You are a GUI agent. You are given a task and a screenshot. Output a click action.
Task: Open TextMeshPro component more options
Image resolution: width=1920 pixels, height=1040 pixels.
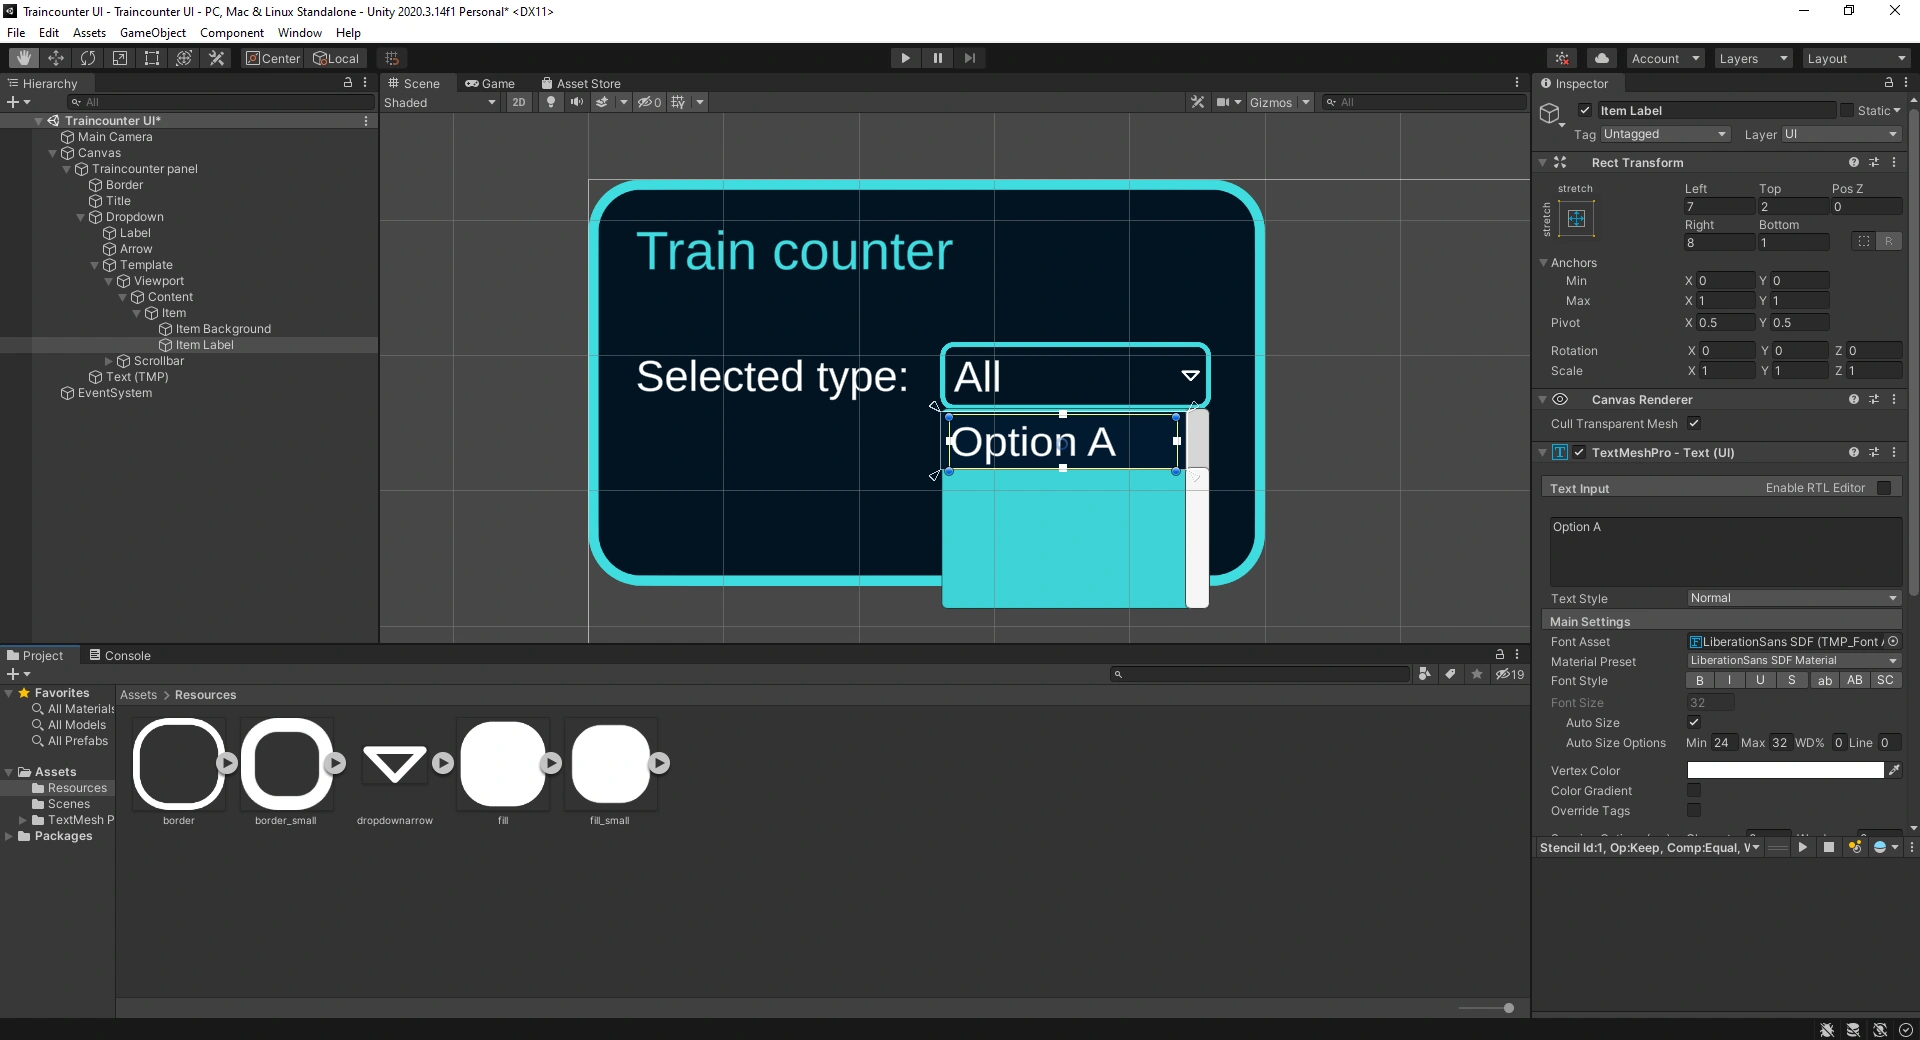[1894, 452]
